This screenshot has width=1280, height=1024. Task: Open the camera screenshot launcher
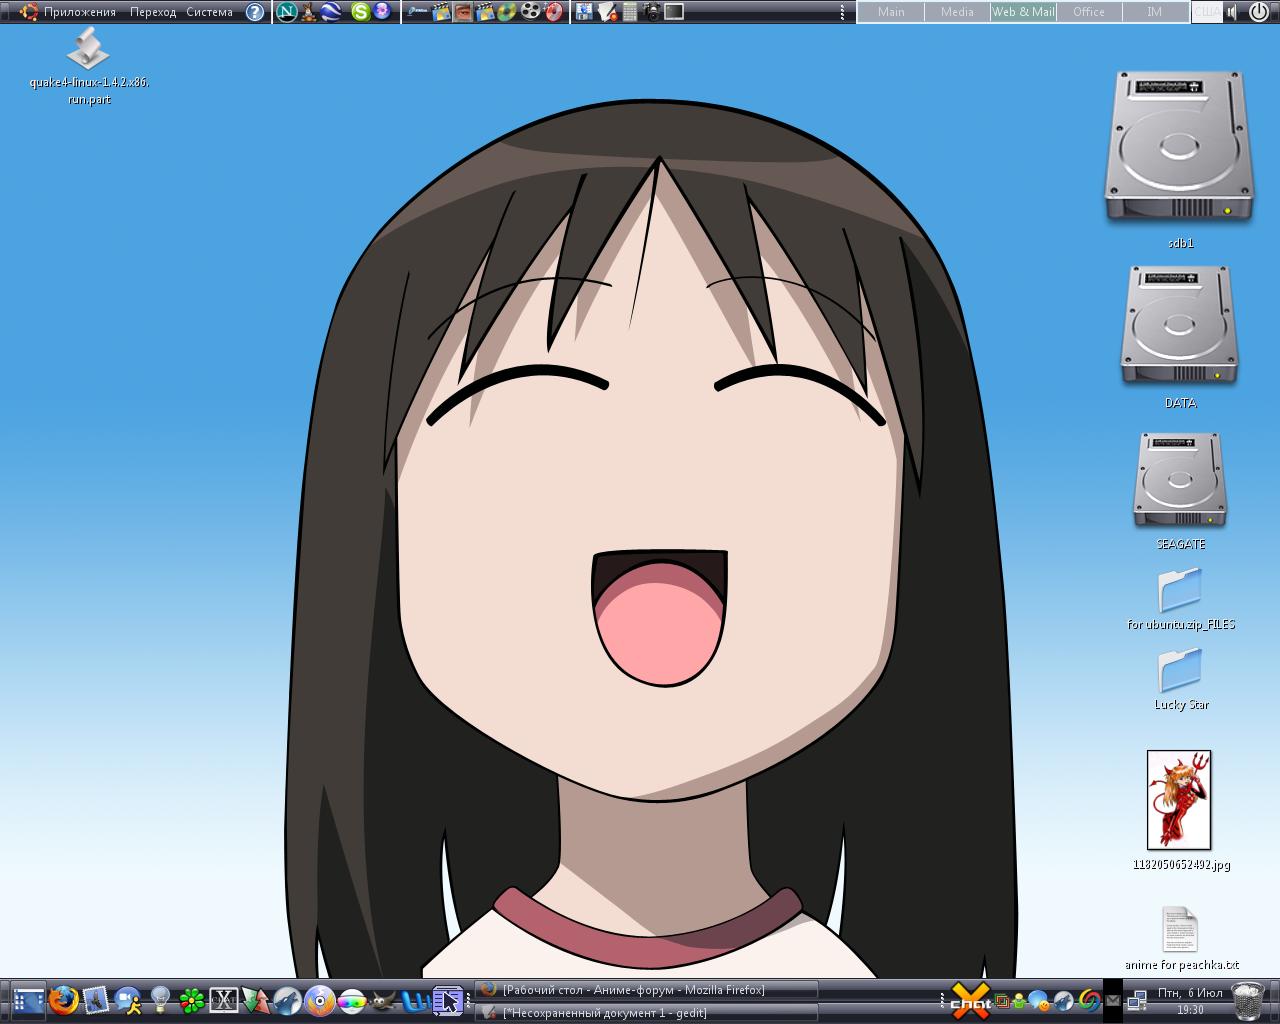pos(652,12)
